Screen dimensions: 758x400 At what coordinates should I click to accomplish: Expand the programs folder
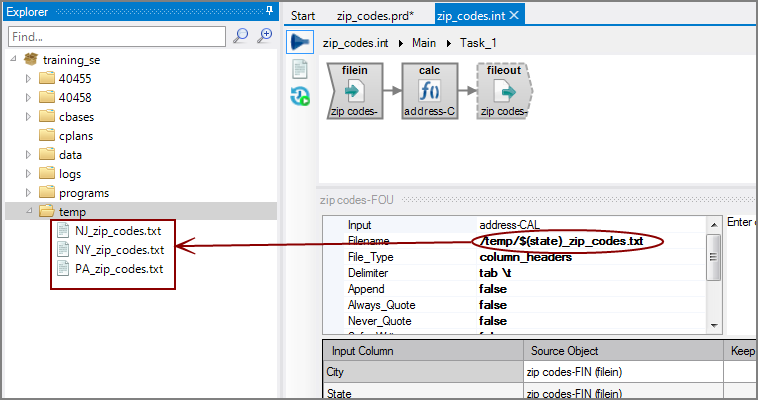click(28, 193)
